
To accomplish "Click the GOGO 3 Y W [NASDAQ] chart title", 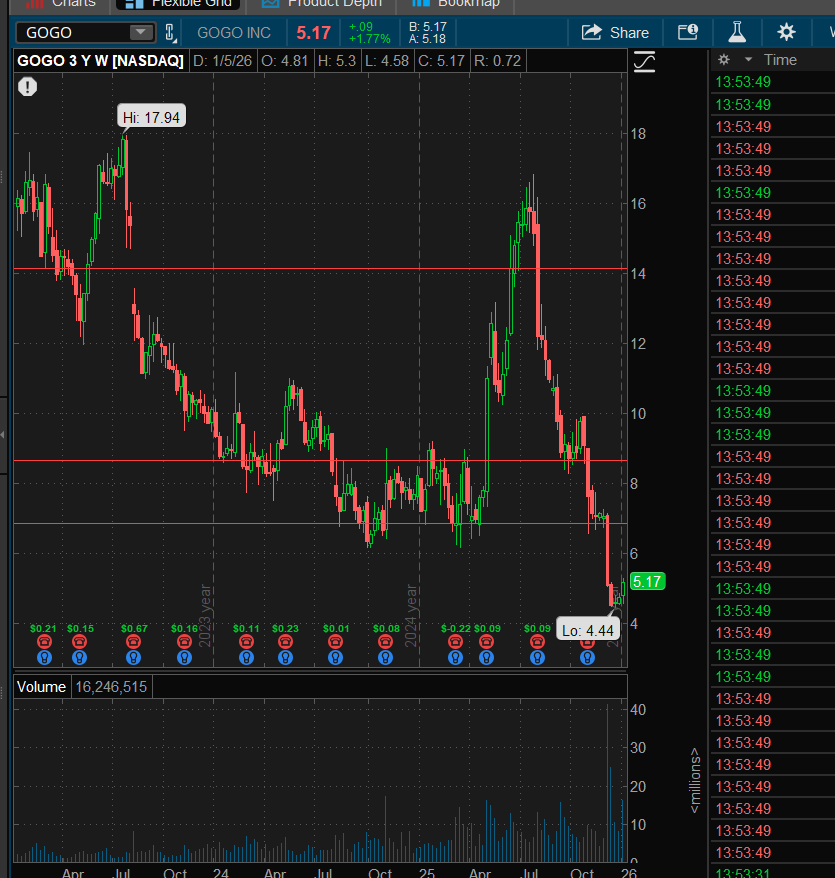I will tap(100, 60).
